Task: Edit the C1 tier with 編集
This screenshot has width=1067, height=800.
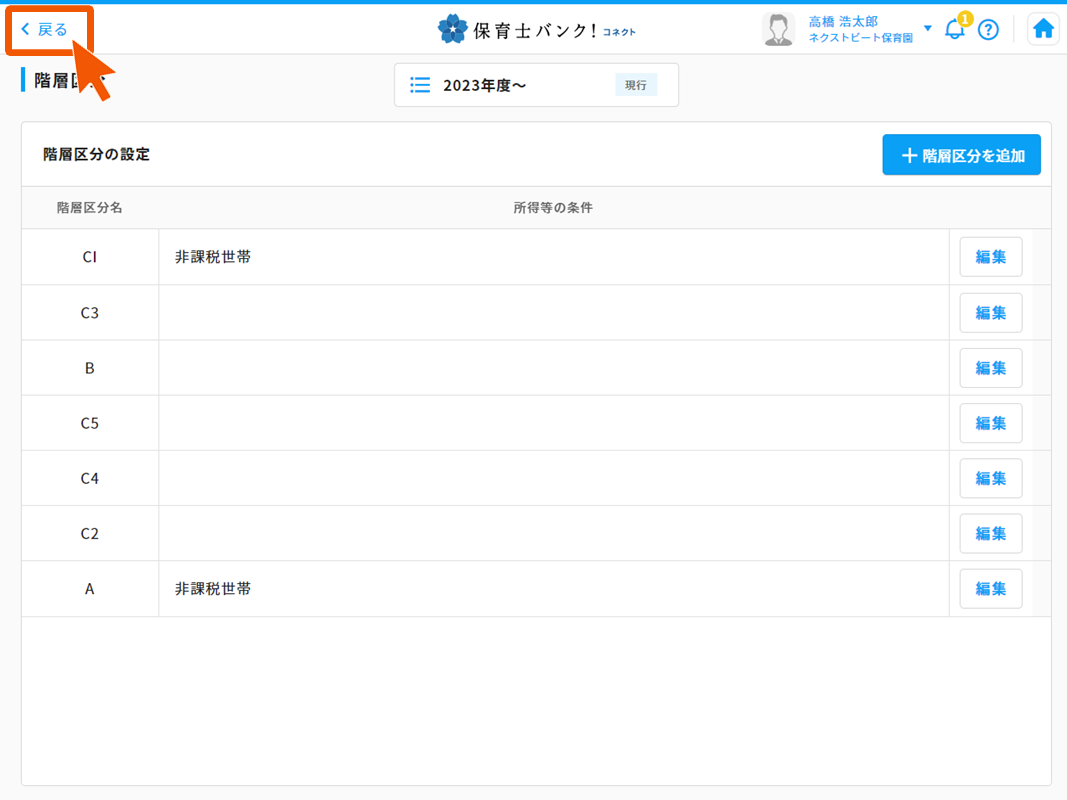Action: pyautogui.click(x=990, y=257)
